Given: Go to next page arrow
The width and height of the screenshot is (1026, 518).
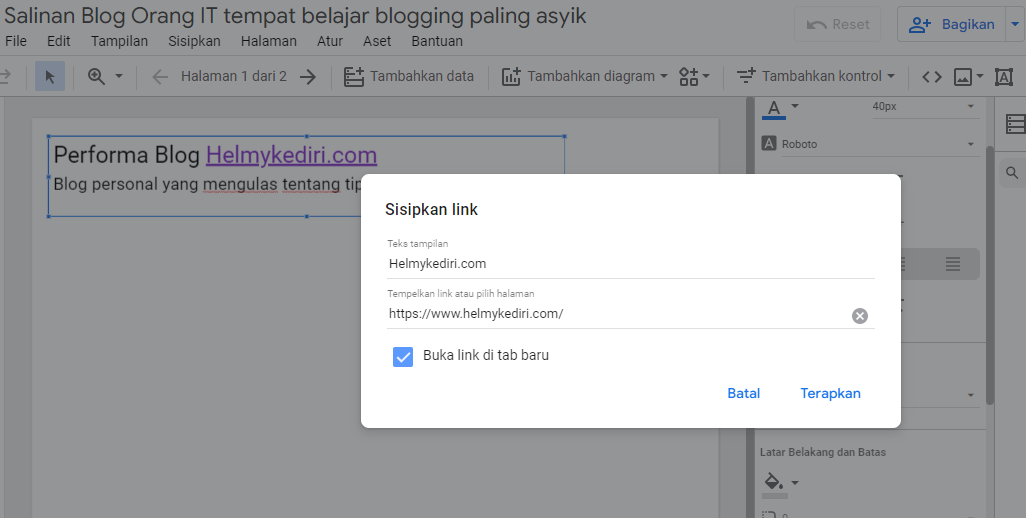Looking at the screenshot, I should [x=308, y=77].
